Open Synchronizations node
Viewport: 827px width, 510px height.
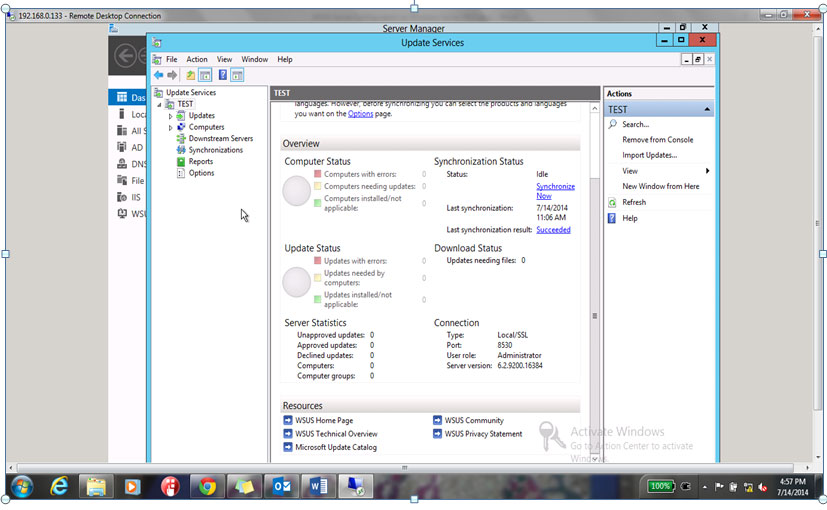(x=216, y=150)
